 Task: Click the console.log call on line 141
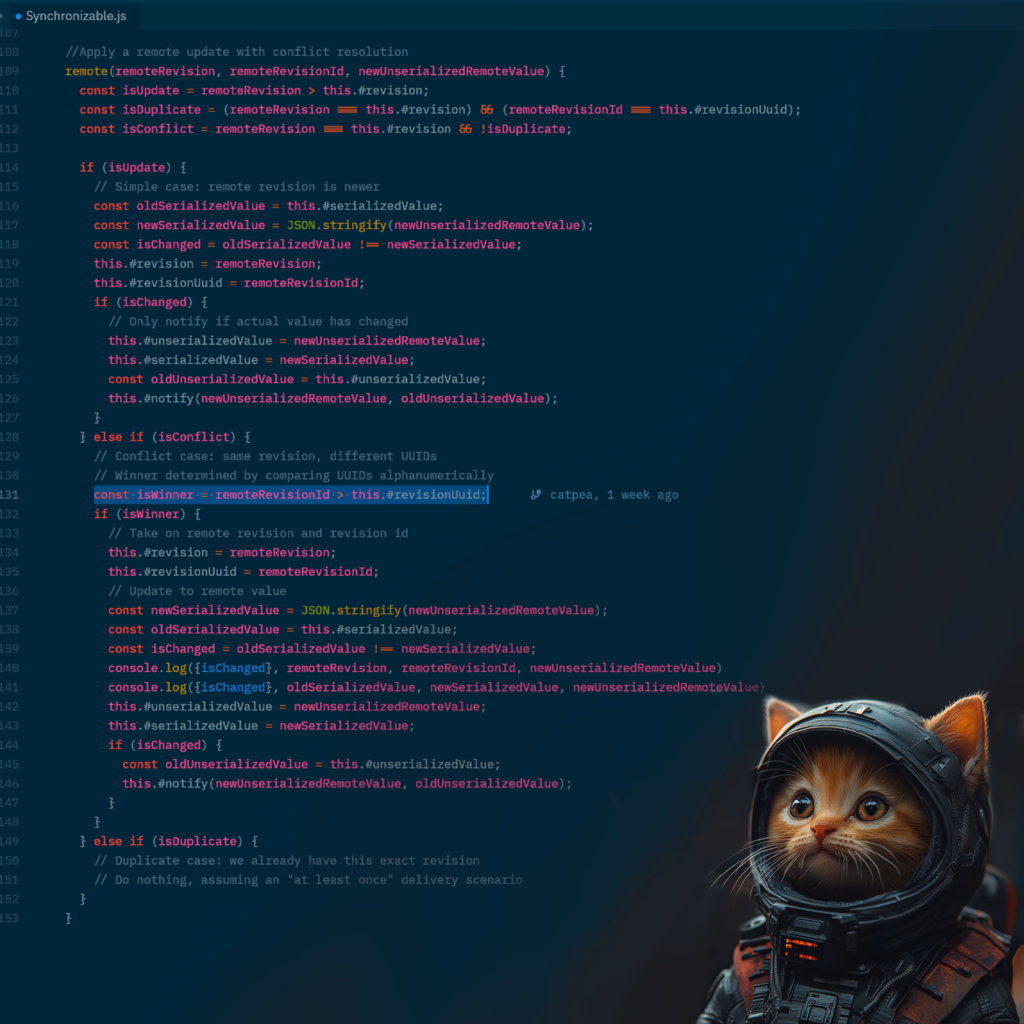click(x=147, y=687)
